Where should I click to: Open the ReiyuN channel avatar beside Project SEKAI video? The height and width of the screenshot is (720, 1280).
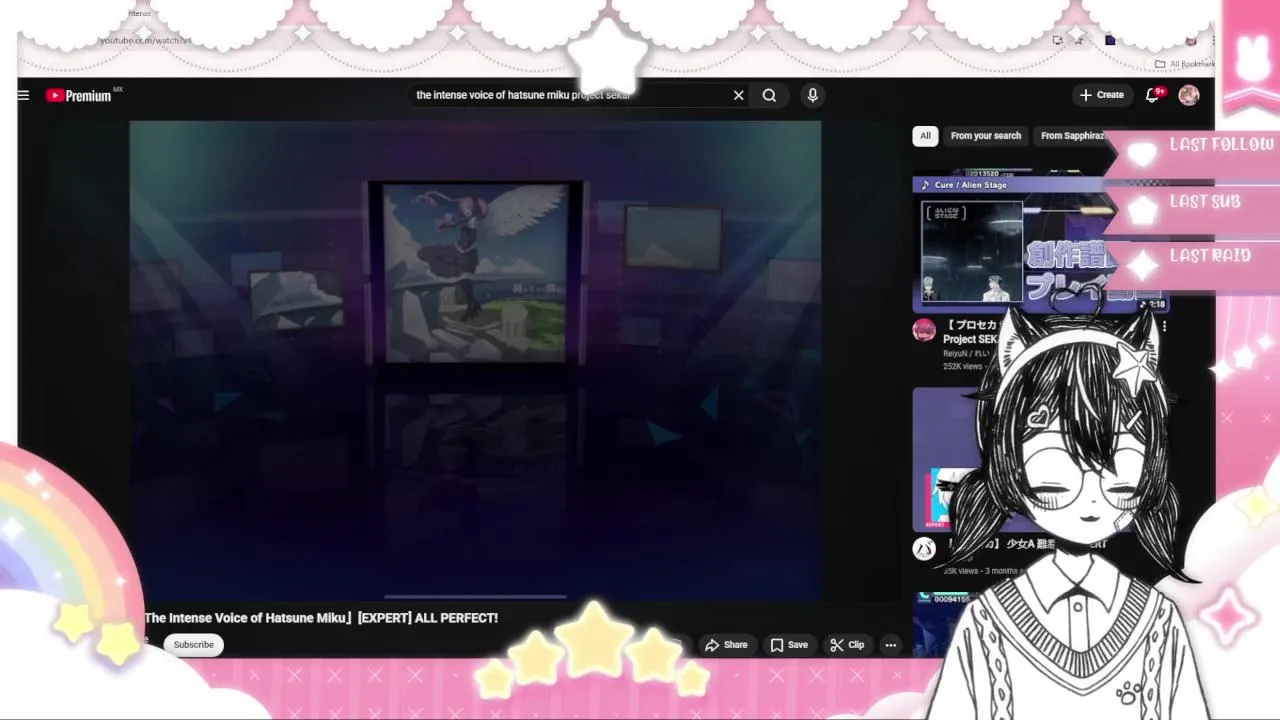924,331
